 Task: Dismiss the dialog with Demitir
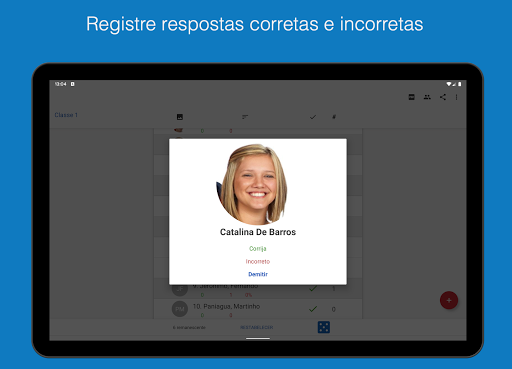[258, 274]
